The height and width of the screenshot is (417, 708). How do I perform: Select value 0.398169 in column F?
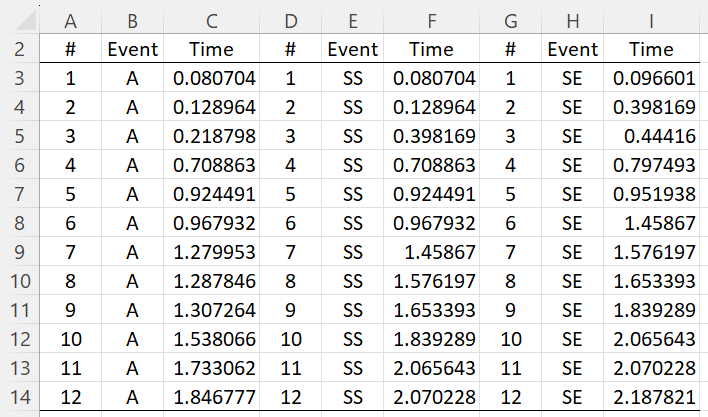[432, 136]
